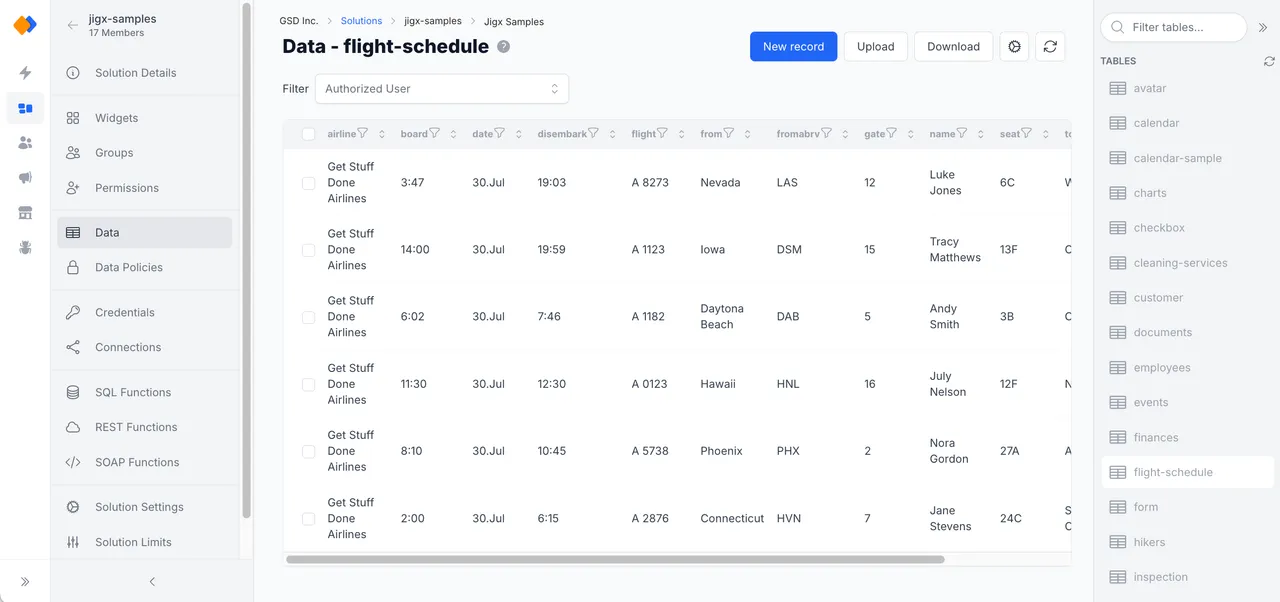Open the bug icon in left rail

(25, 248)
